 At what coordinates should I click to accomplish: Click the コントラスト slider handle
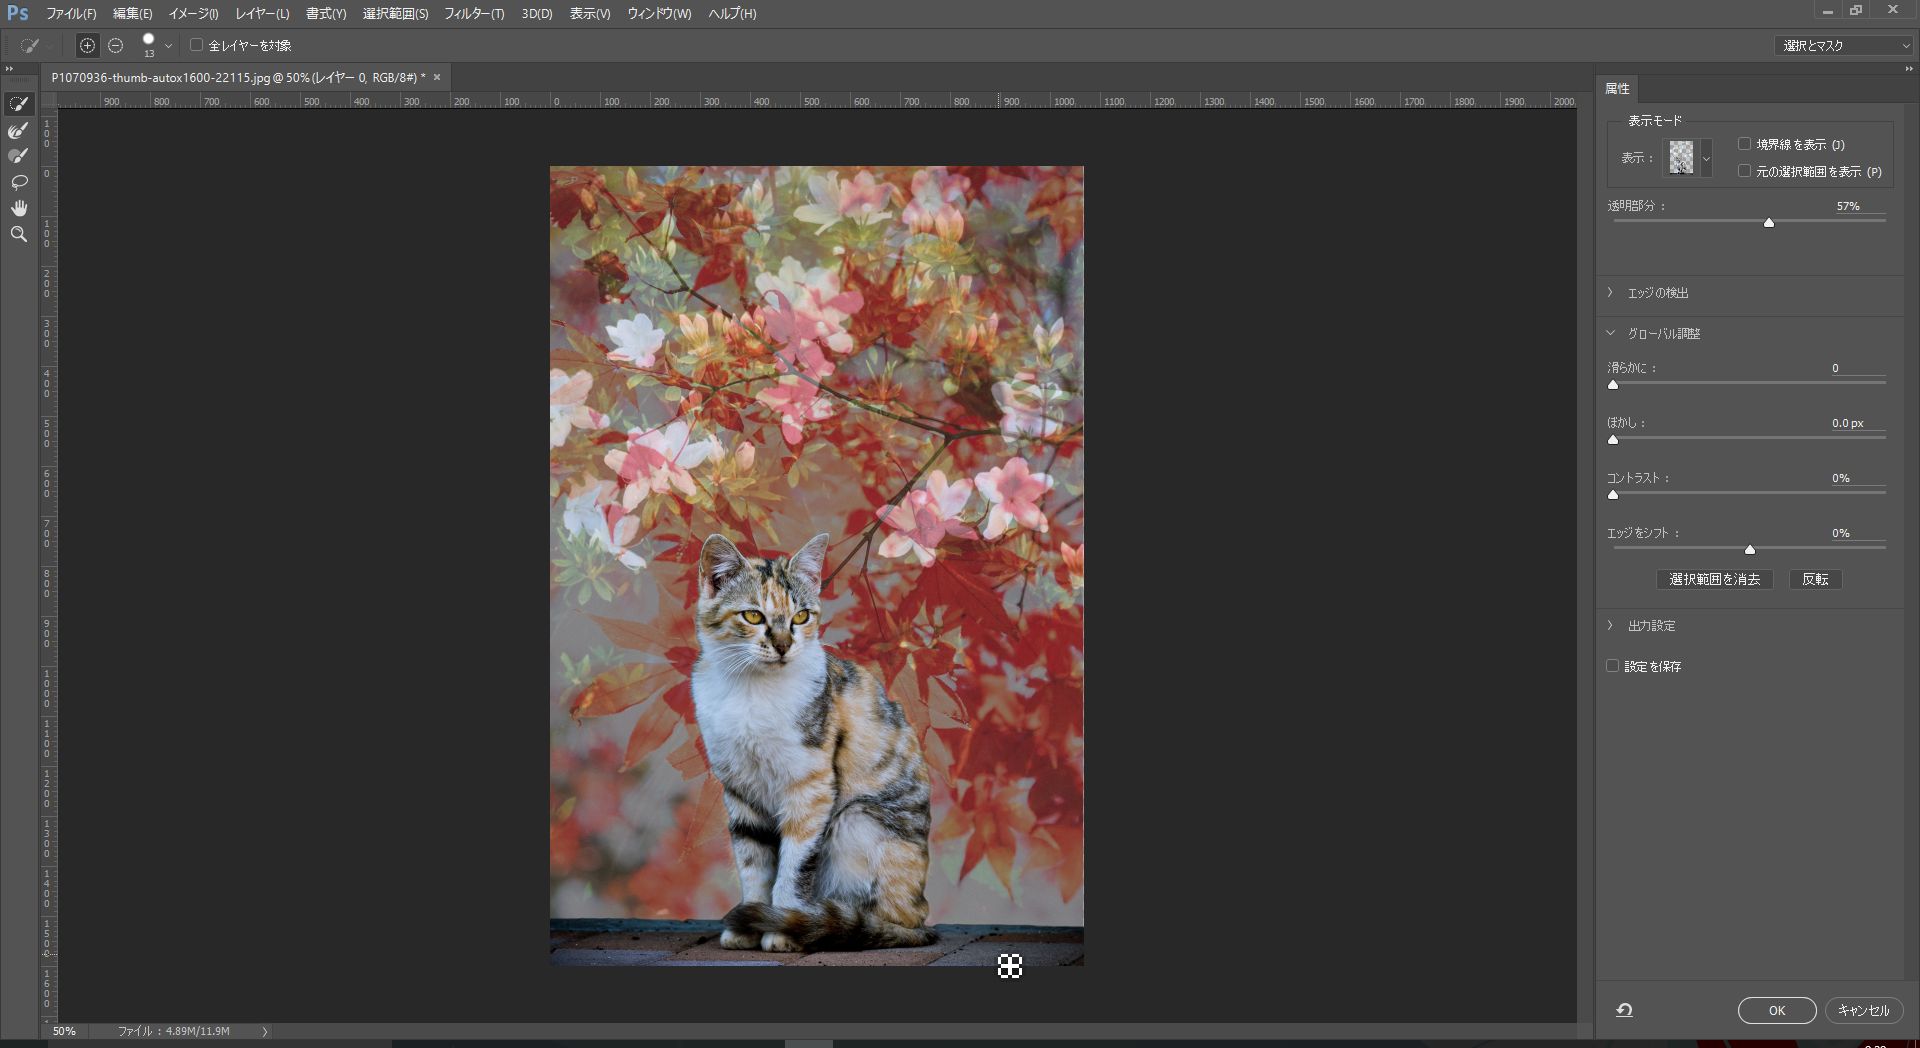(x=1613, y=494)
